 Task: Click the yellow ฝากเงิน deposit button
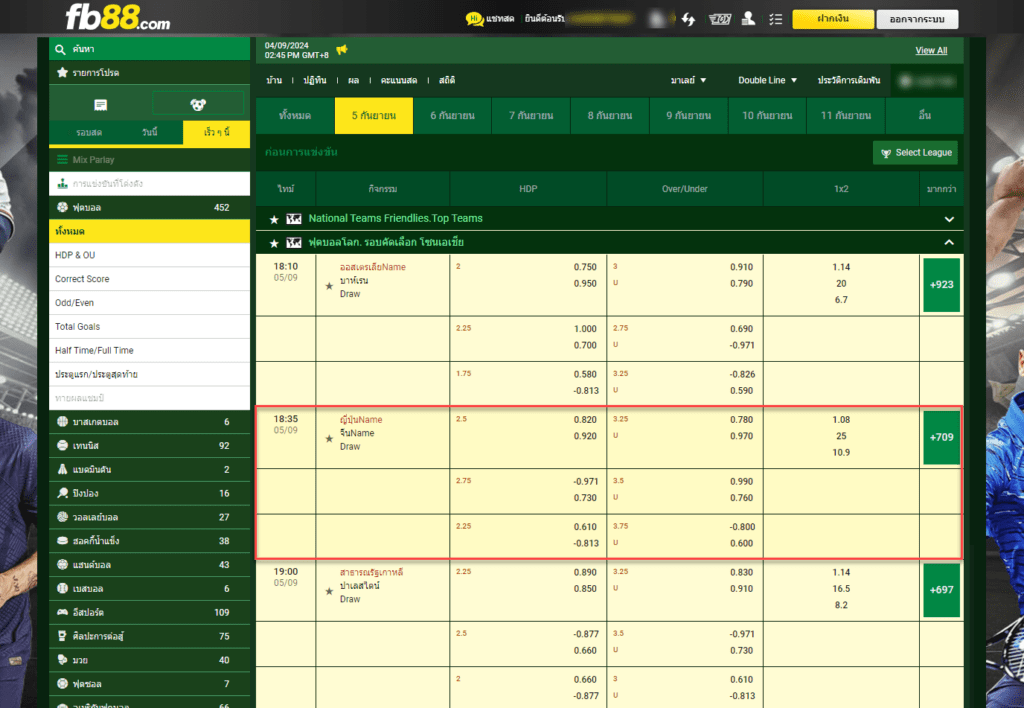click(833, 19)
